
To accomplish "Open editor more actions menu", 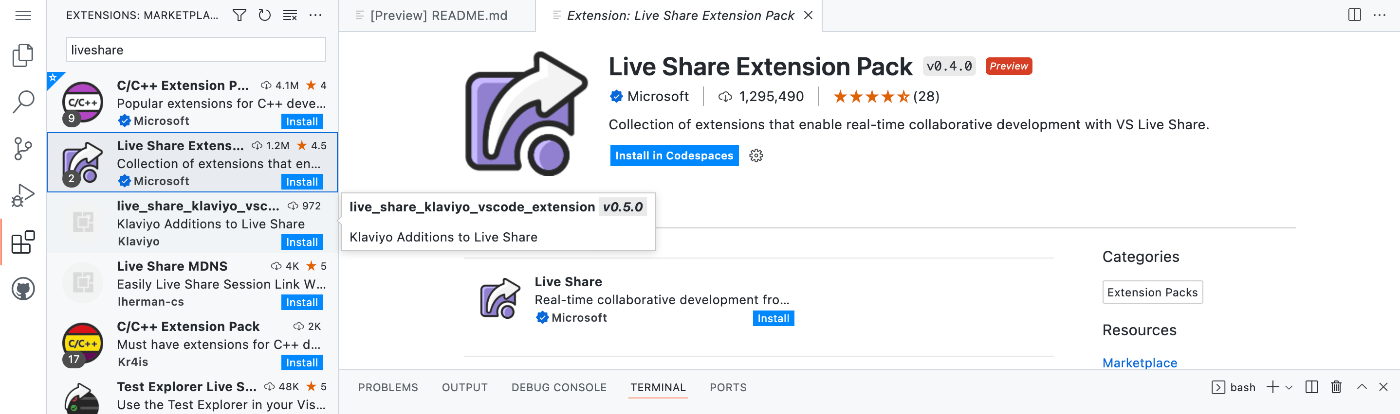I will (1380, 15).
